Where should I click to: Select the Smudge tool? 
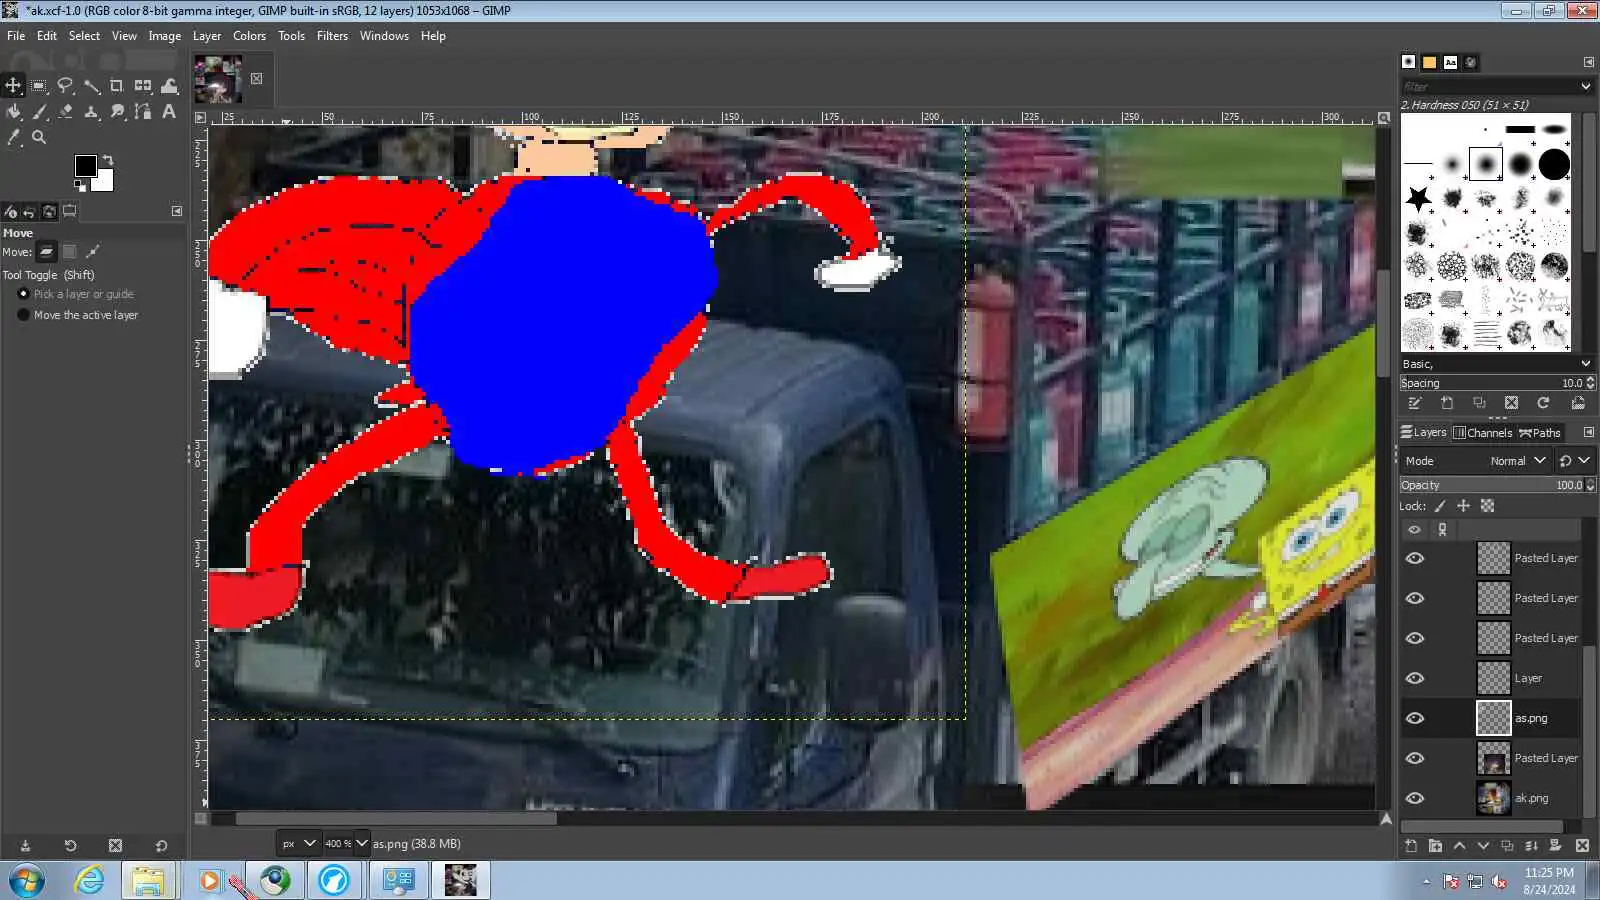click(117, 112)
